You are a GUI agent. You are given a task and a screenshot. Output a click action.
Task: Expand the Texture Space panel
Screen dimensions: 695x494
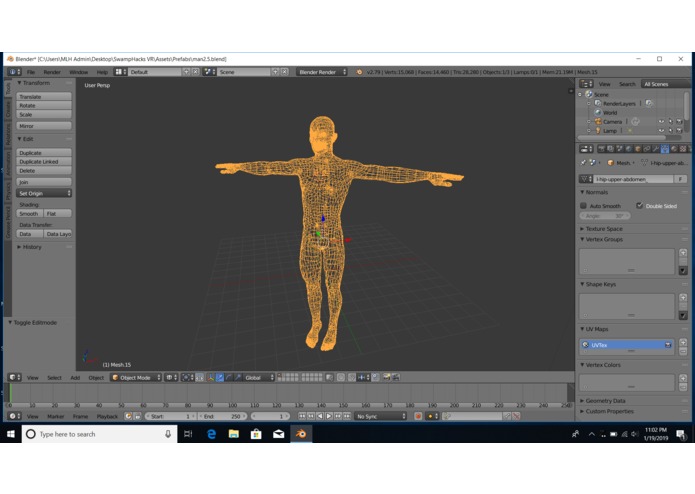tap(601, 229)
